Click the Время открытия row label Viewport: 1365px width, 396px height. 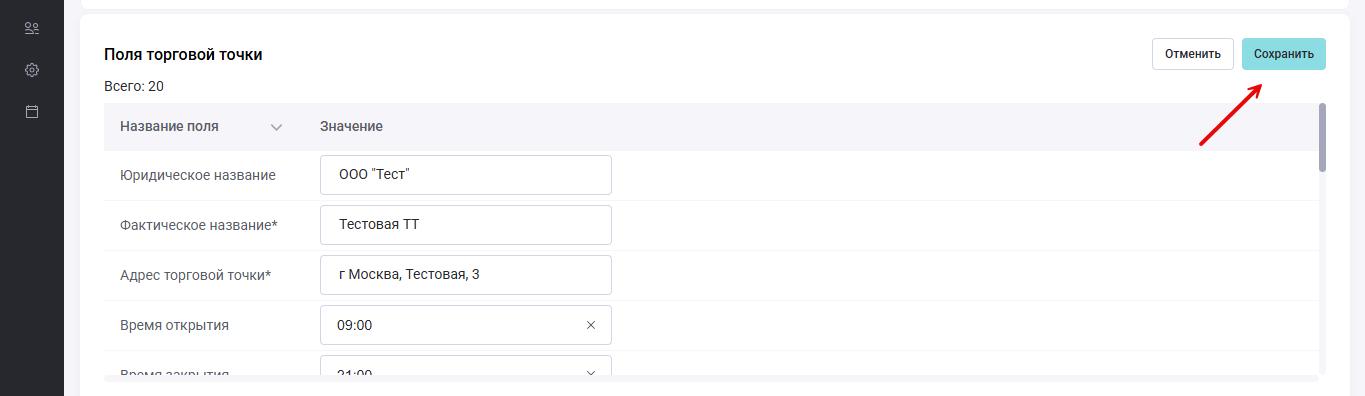(x=174, y=325)
